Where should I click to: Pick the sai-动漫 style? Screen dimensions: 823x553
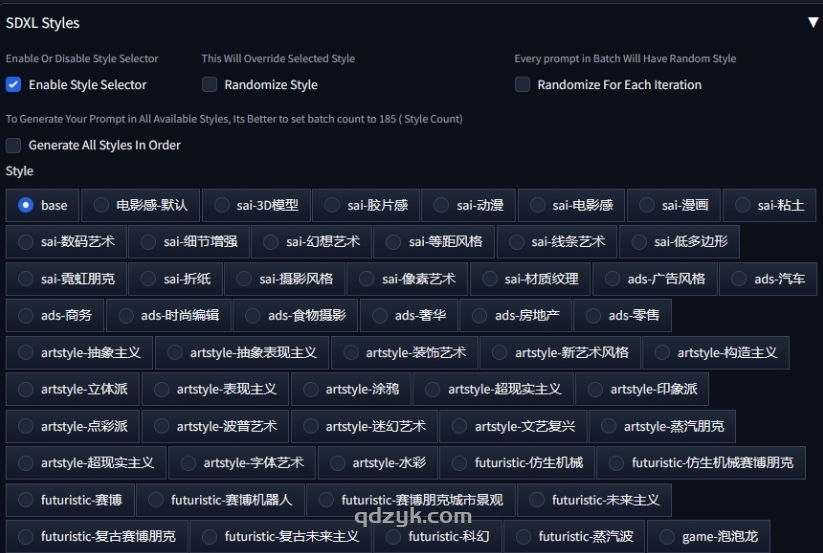pos(442,205)
